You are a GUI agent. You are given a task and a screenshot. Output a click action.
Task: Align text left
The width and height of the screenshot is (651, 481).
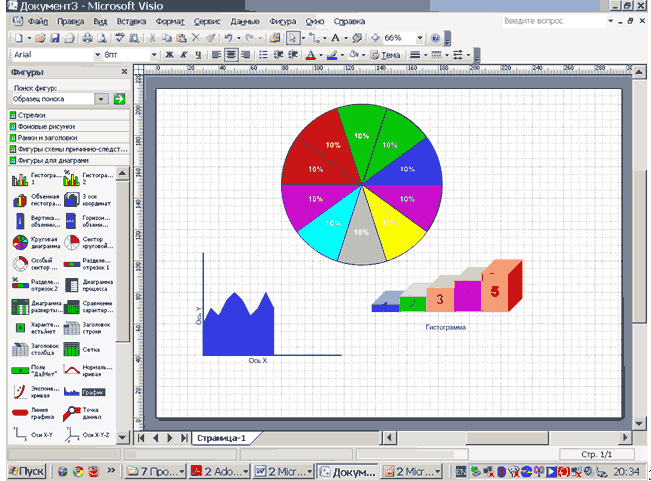click(216, 55)
